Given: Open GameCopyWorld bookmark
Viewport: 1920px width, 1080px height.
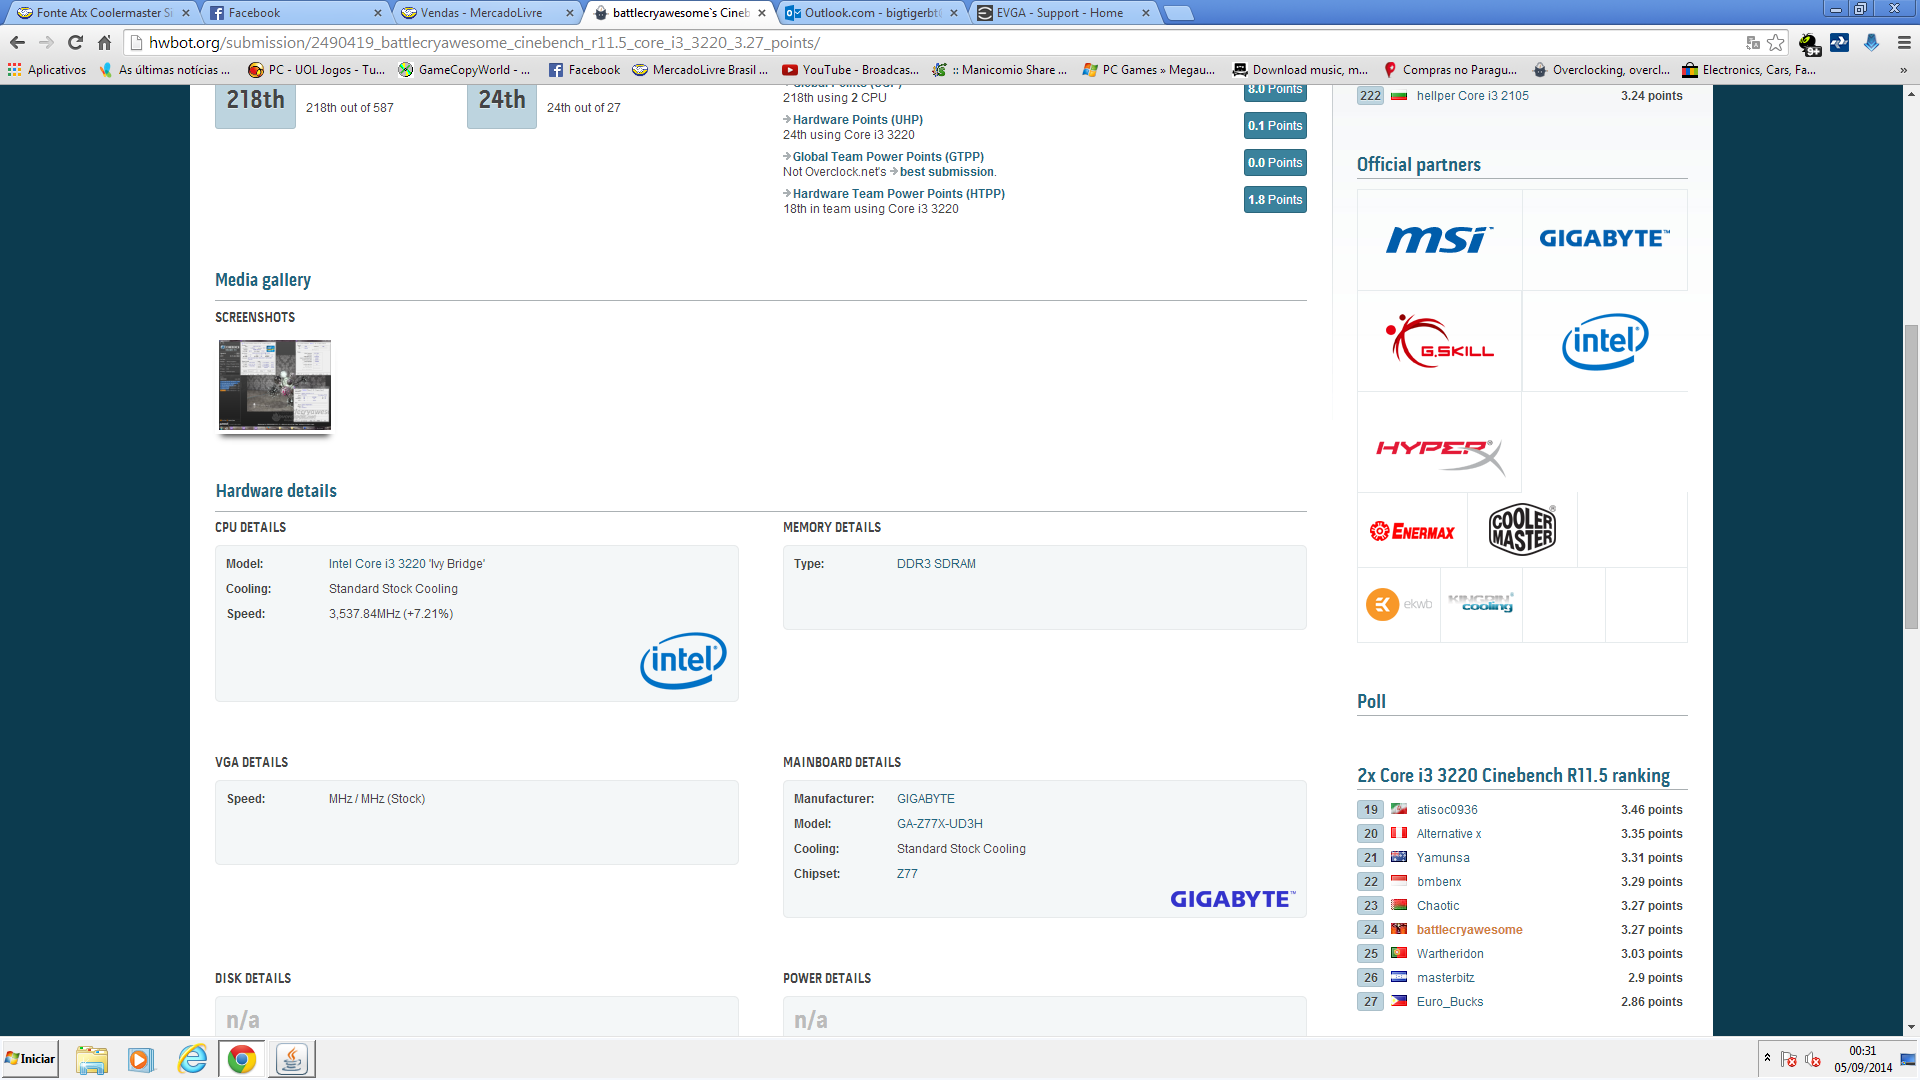Looking at the screenshot, I should (x=464, y=70).
